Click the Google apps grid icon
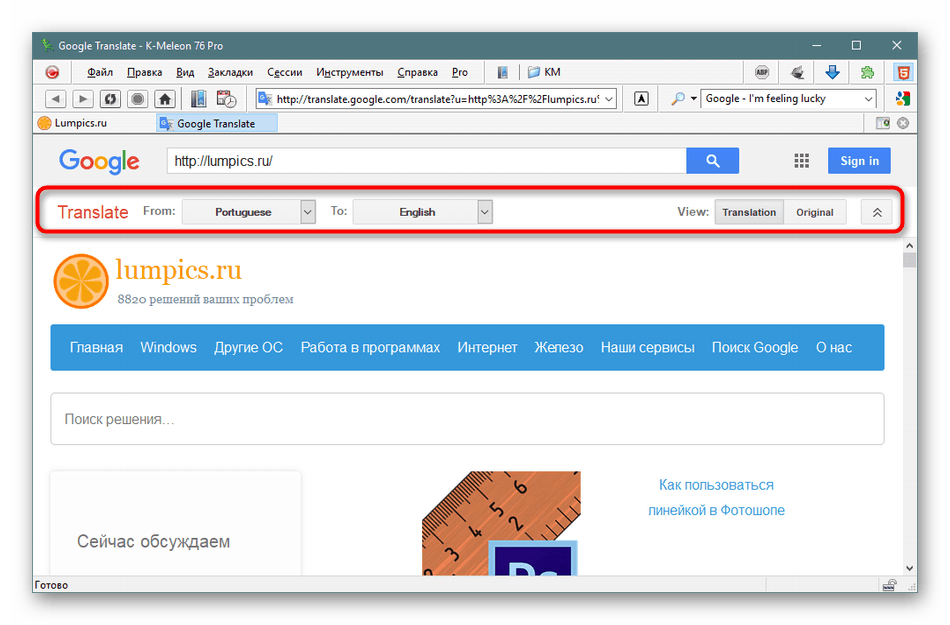This screenshot has width=950, height=625. (802, 160)
